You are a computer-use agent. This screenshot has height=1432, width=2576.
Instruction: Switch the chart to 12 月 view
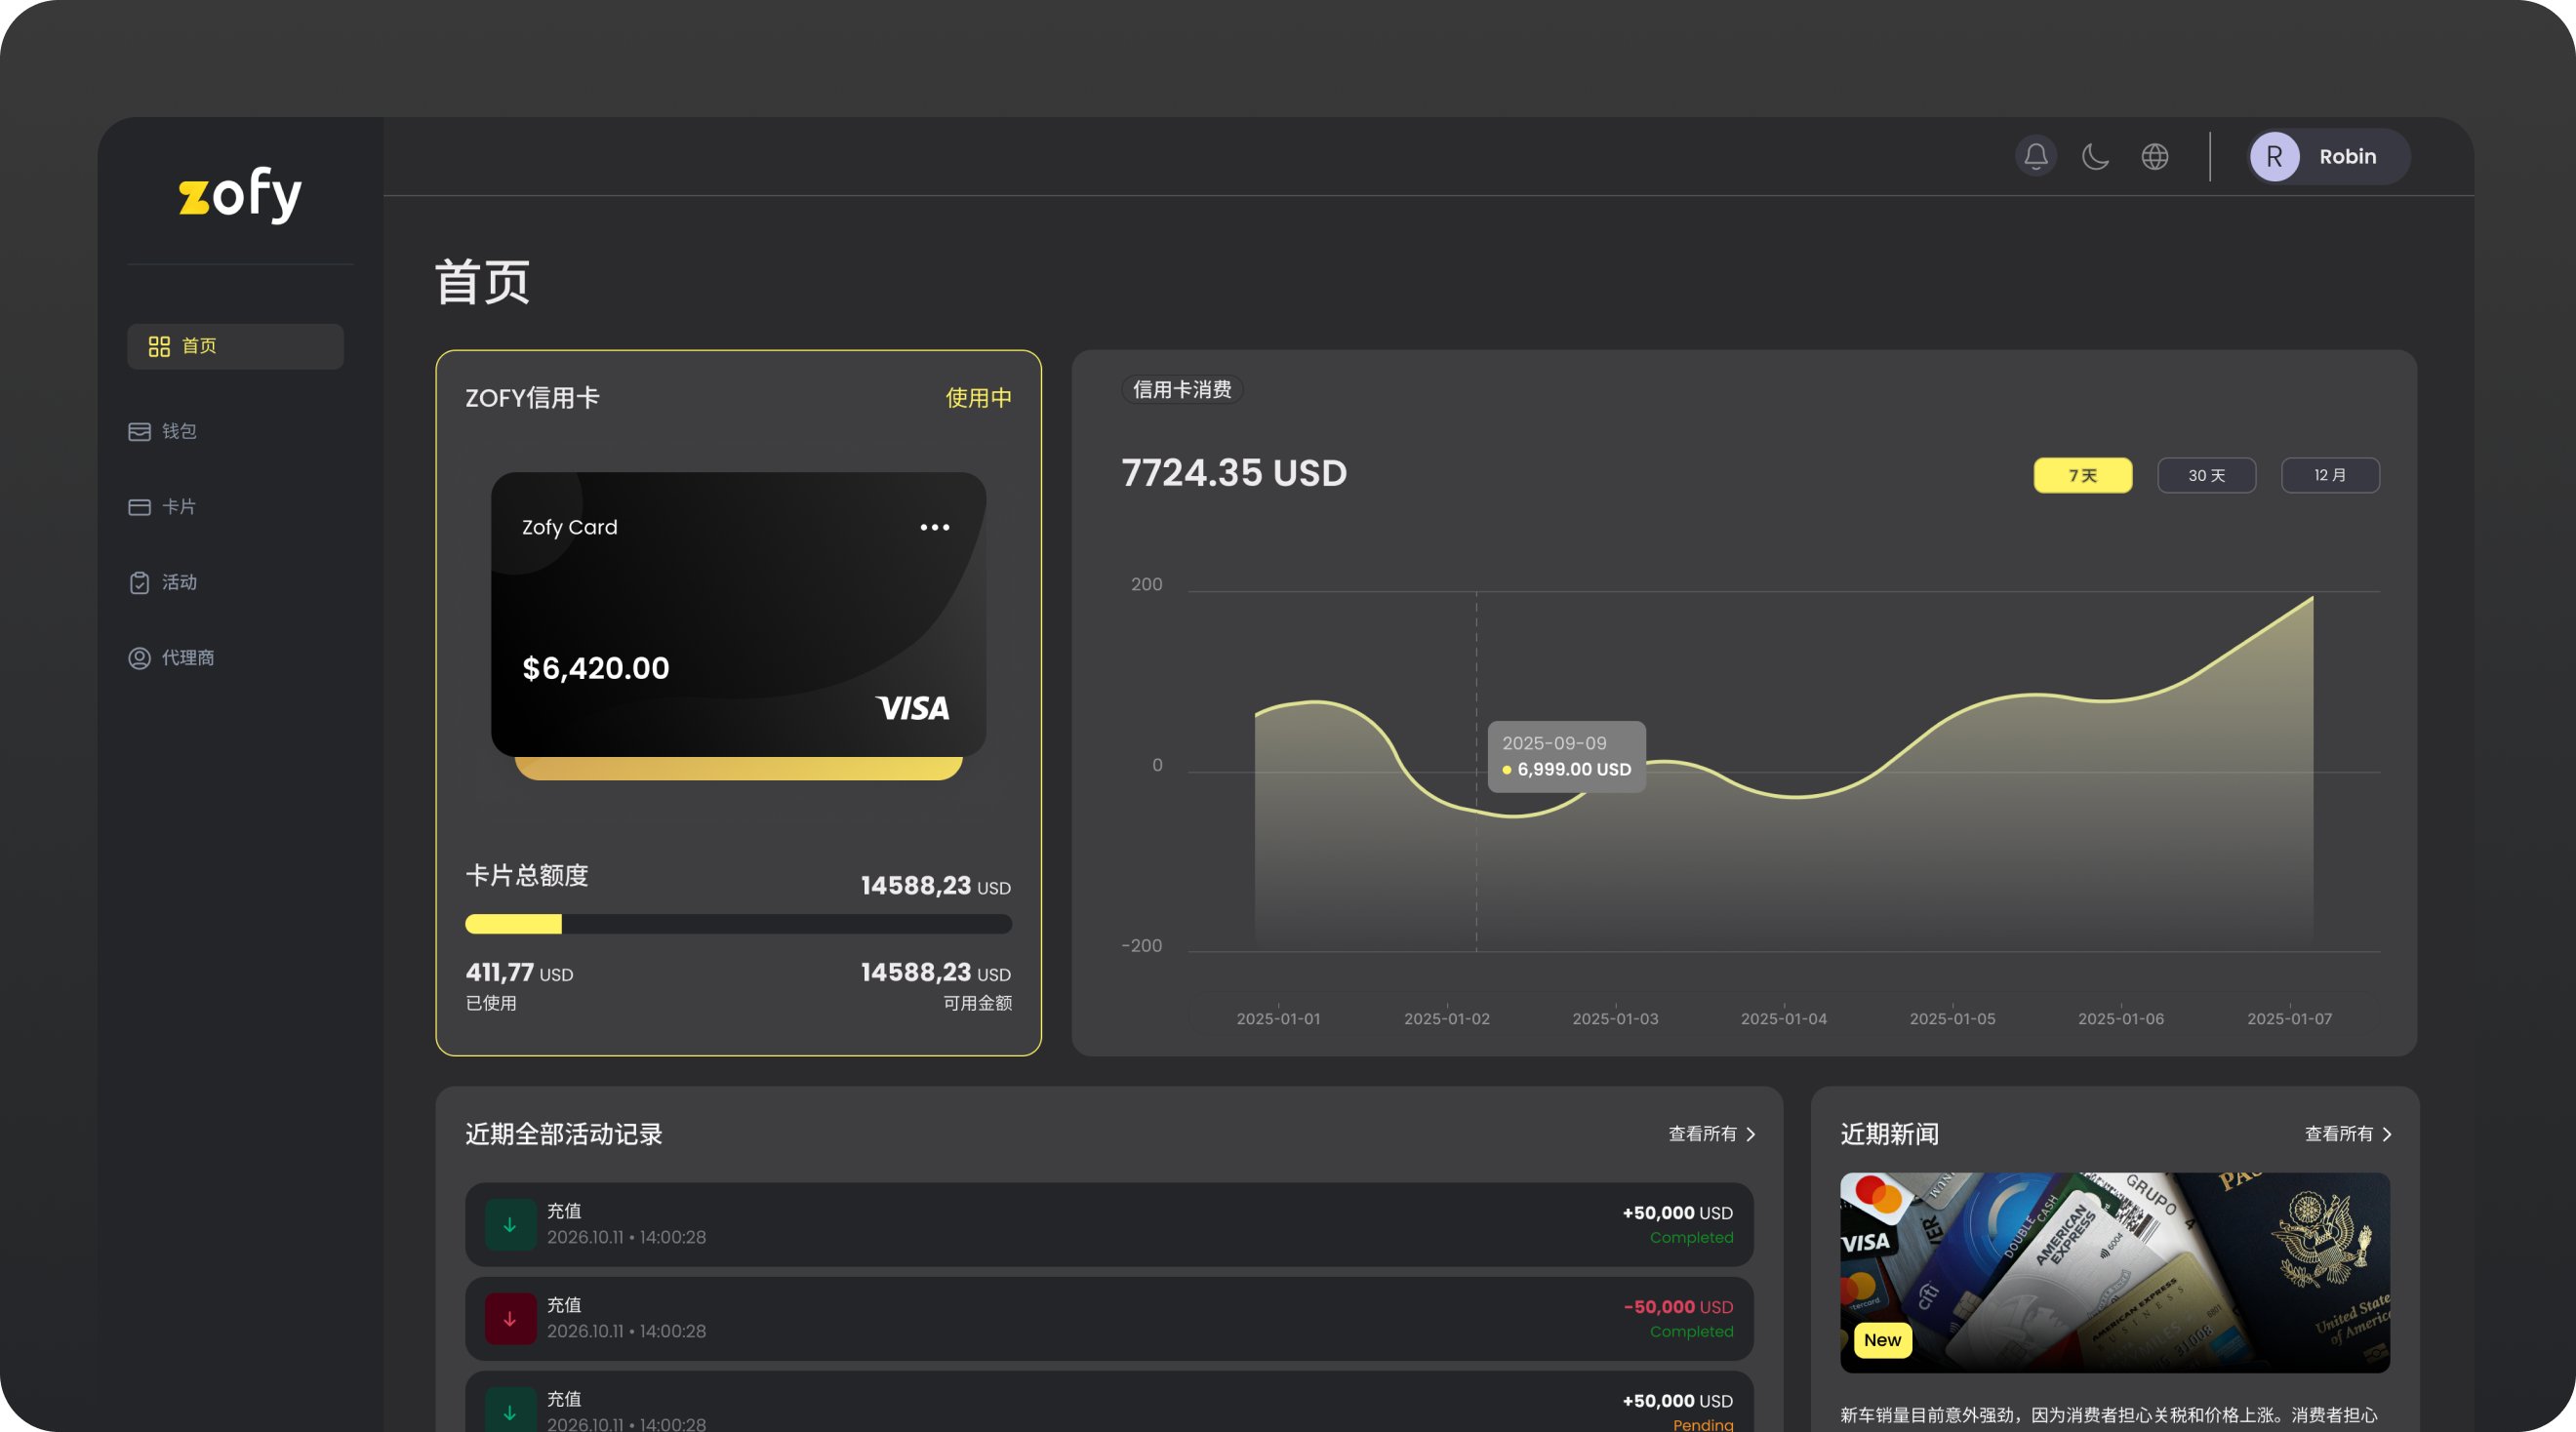2330,475
